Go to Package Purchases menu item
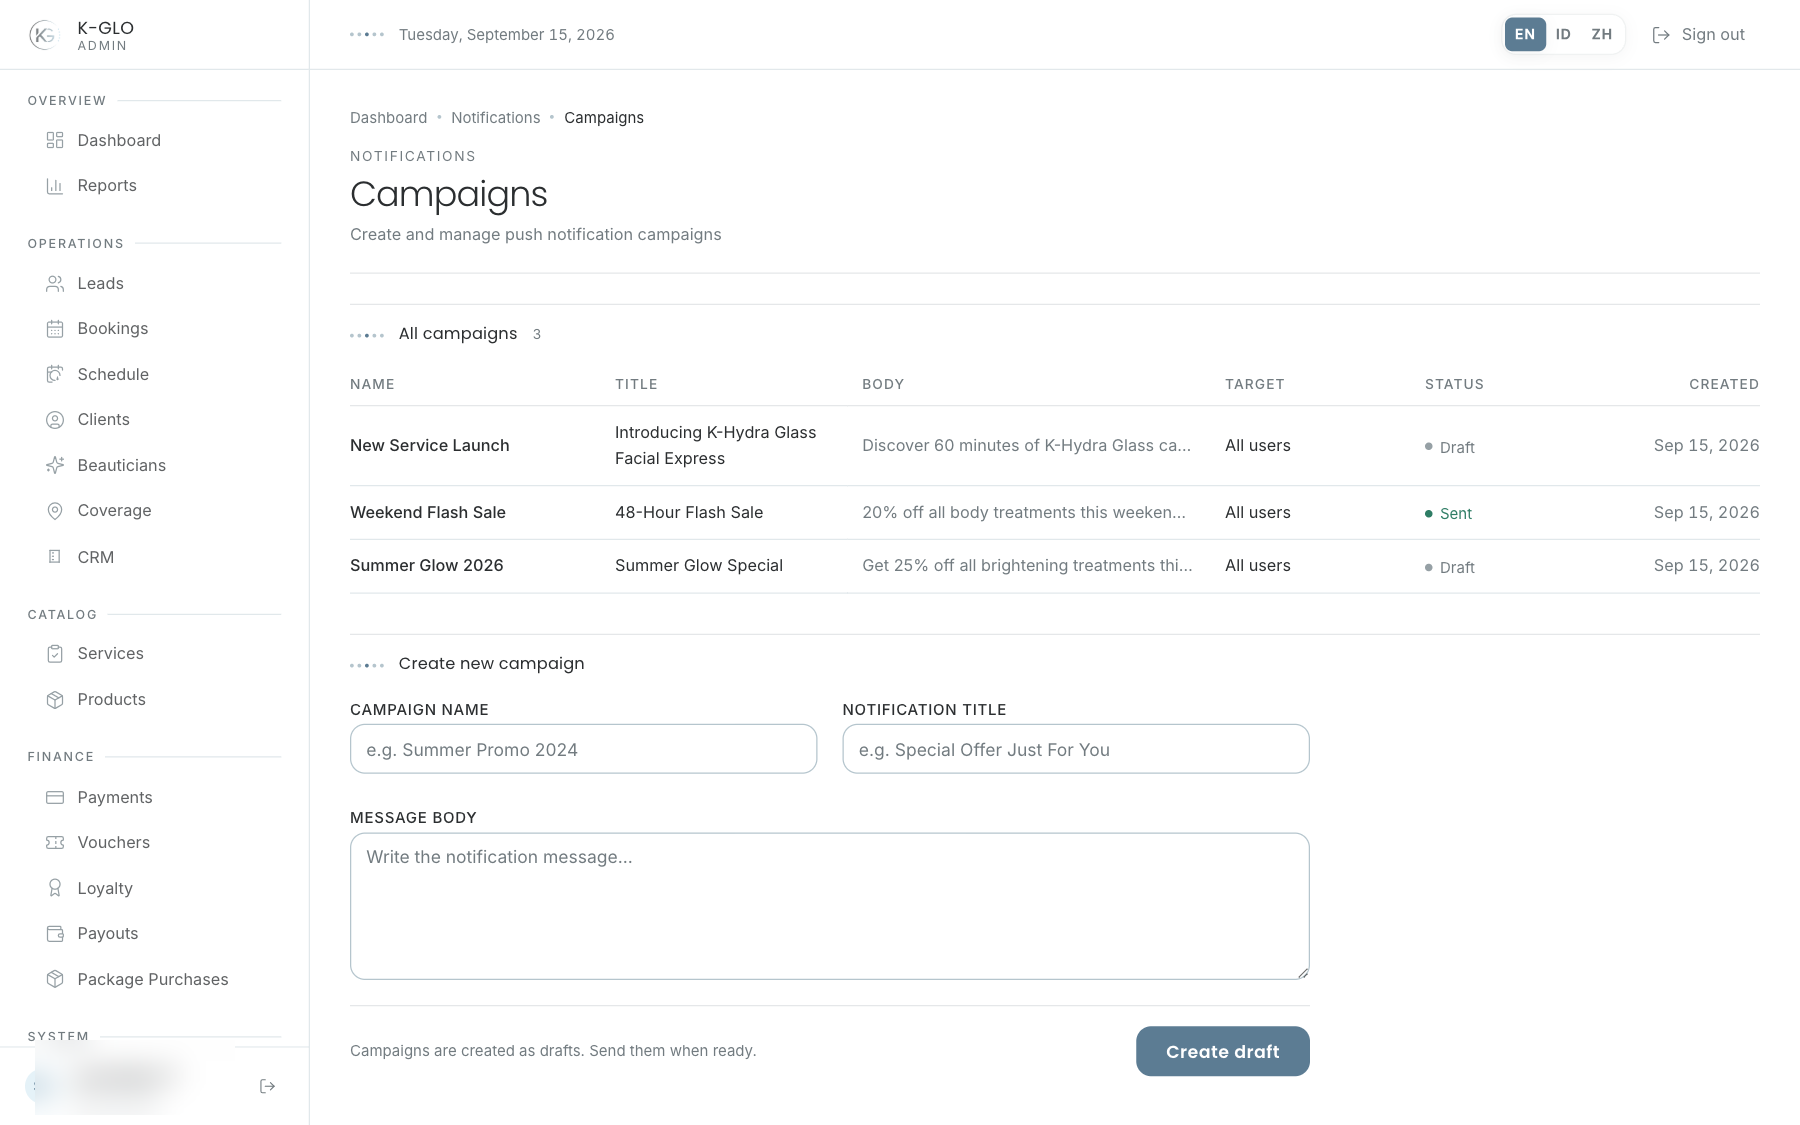The height and width of the screenshot is (1125, 1800). tap(154, 979)
